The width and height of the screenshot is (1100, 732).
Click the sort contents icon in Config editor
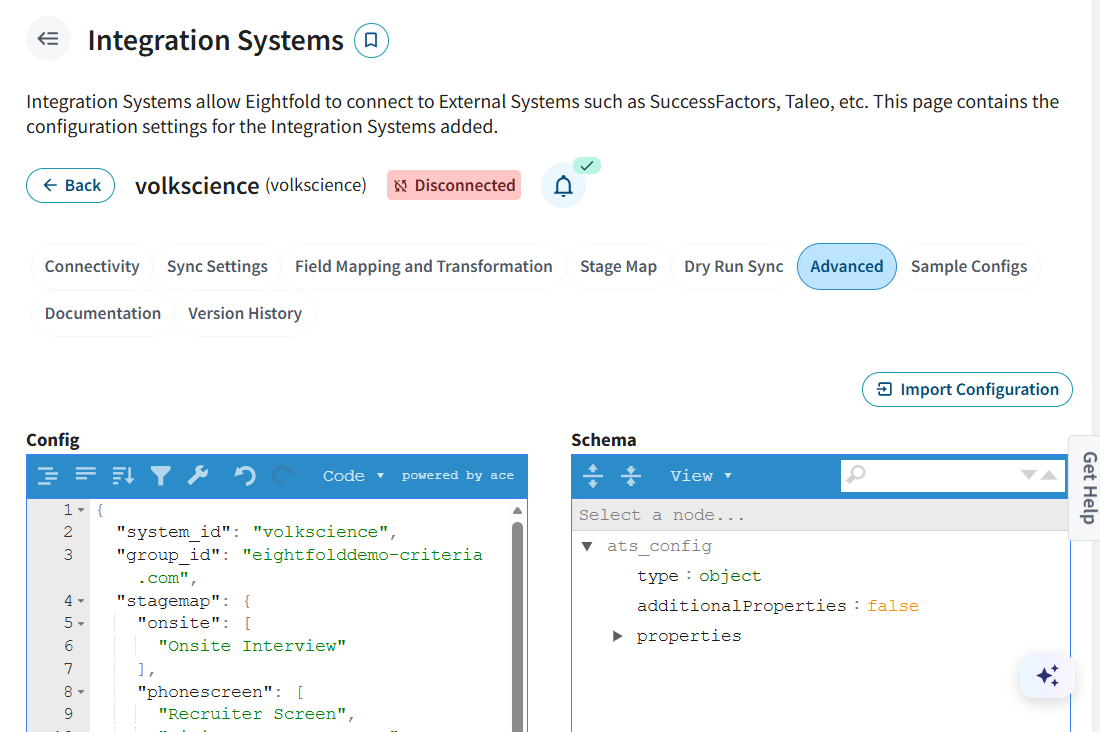pos(123,476)
